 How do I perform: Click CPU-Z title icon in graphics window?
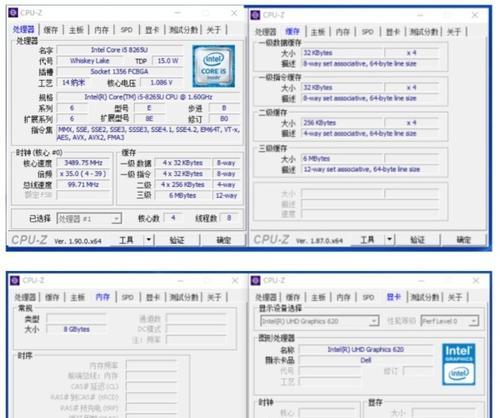point(256,280)
